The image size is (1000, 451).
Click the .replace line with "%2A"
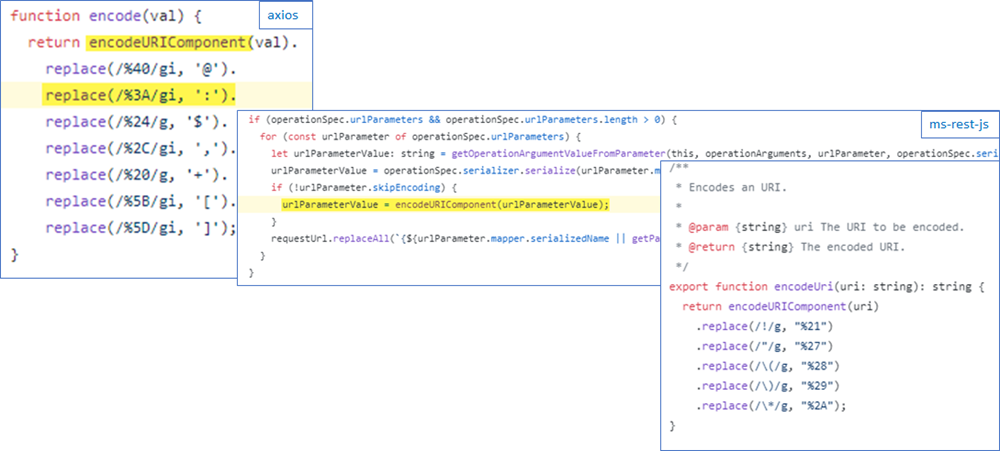click(770, 406)
